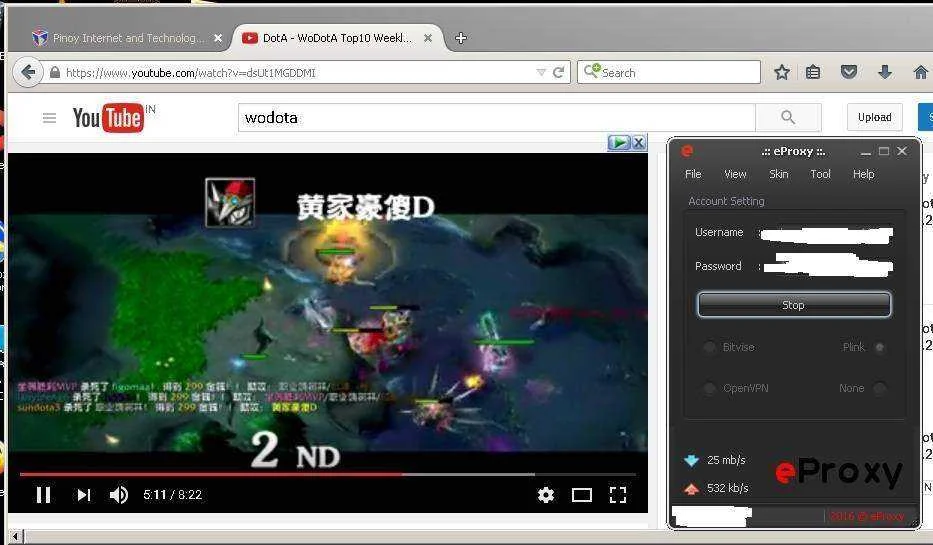Open the YouTube hamburger guide menu

click(49, 118)
